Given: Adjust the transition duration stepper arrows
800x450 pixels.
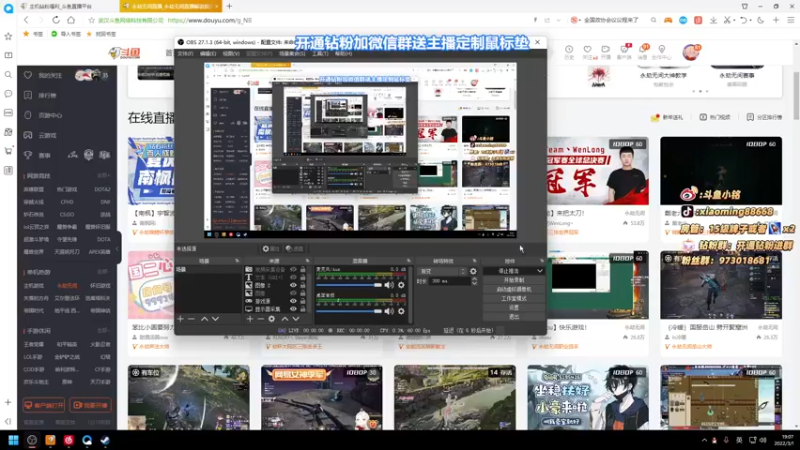Looking at the screenshot, I should tap(474, 281).
